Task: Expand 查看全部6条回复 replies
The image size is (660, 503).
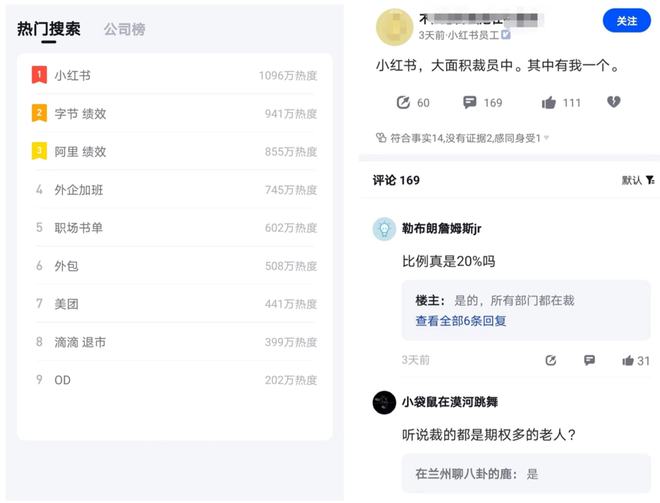Action: click(x=461, y=321)
